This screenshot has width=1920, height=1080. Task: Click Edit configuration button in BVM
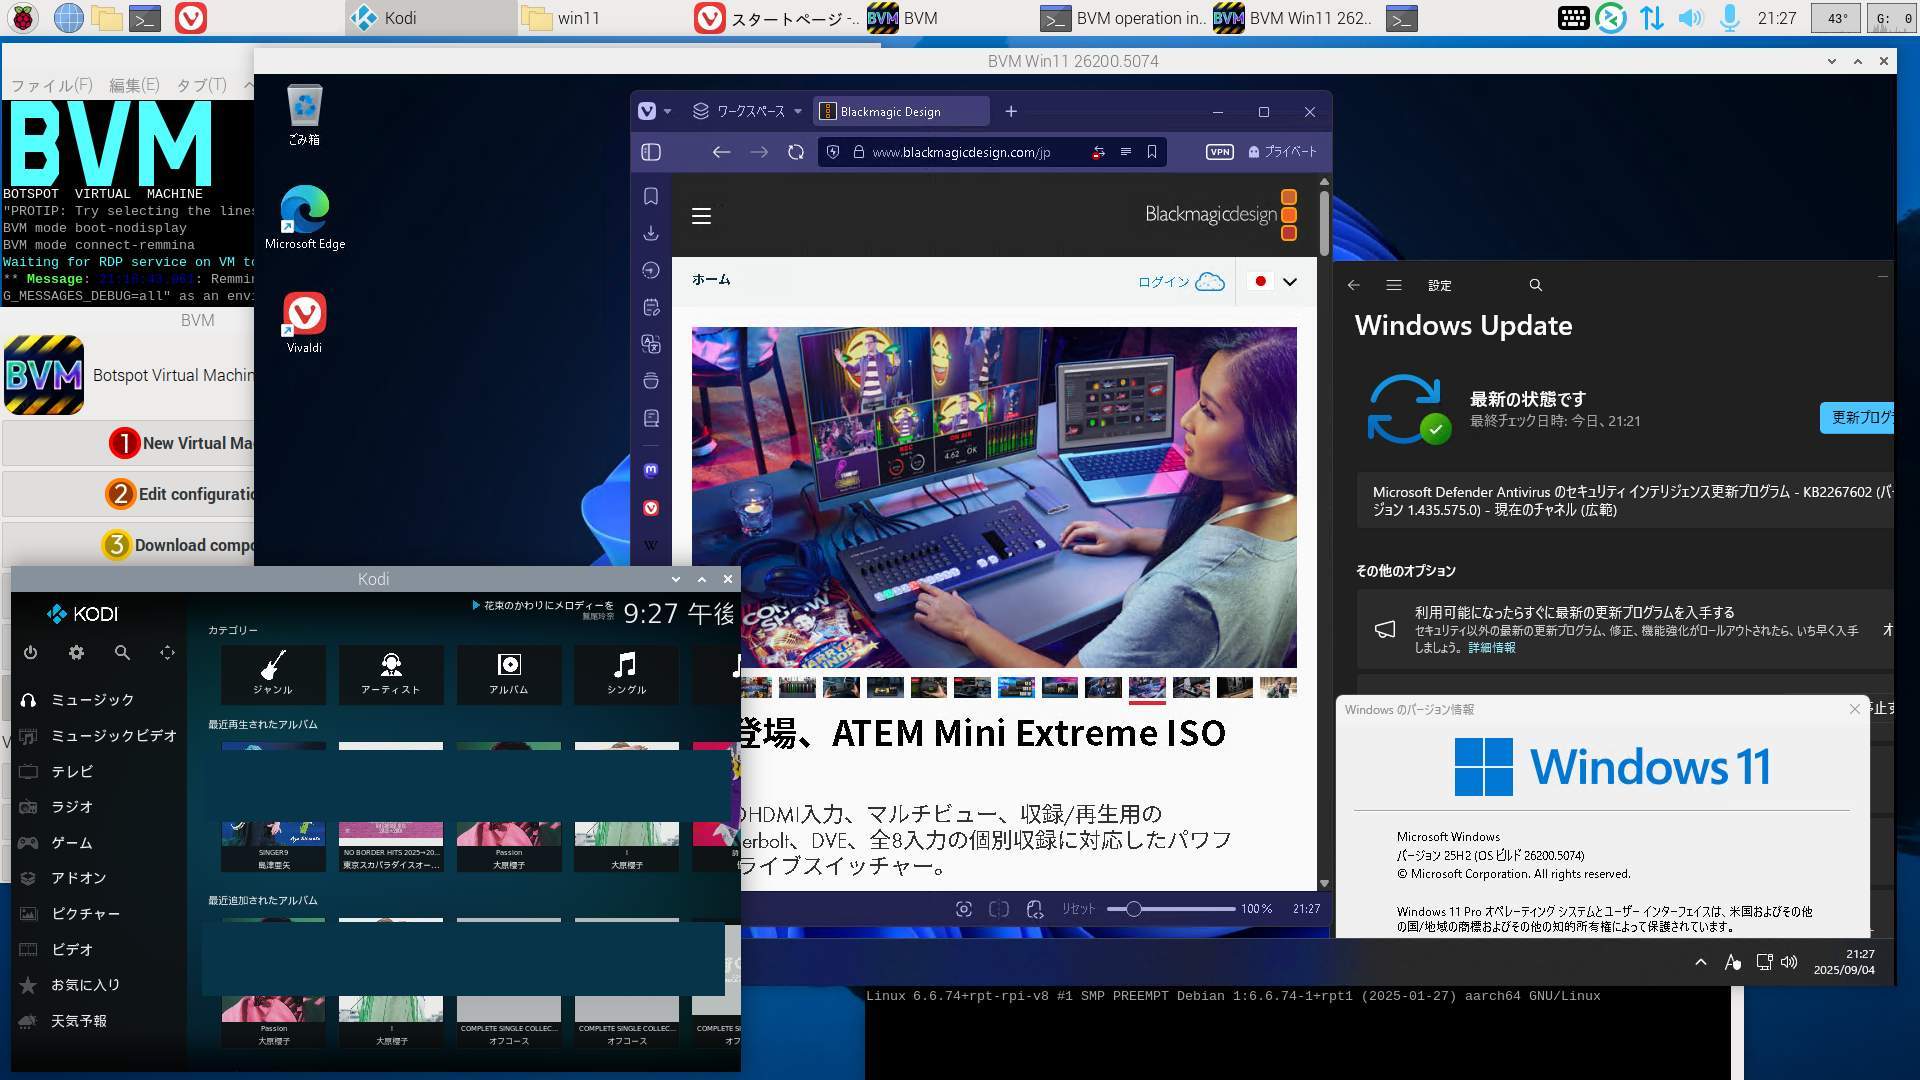point(180,494)
